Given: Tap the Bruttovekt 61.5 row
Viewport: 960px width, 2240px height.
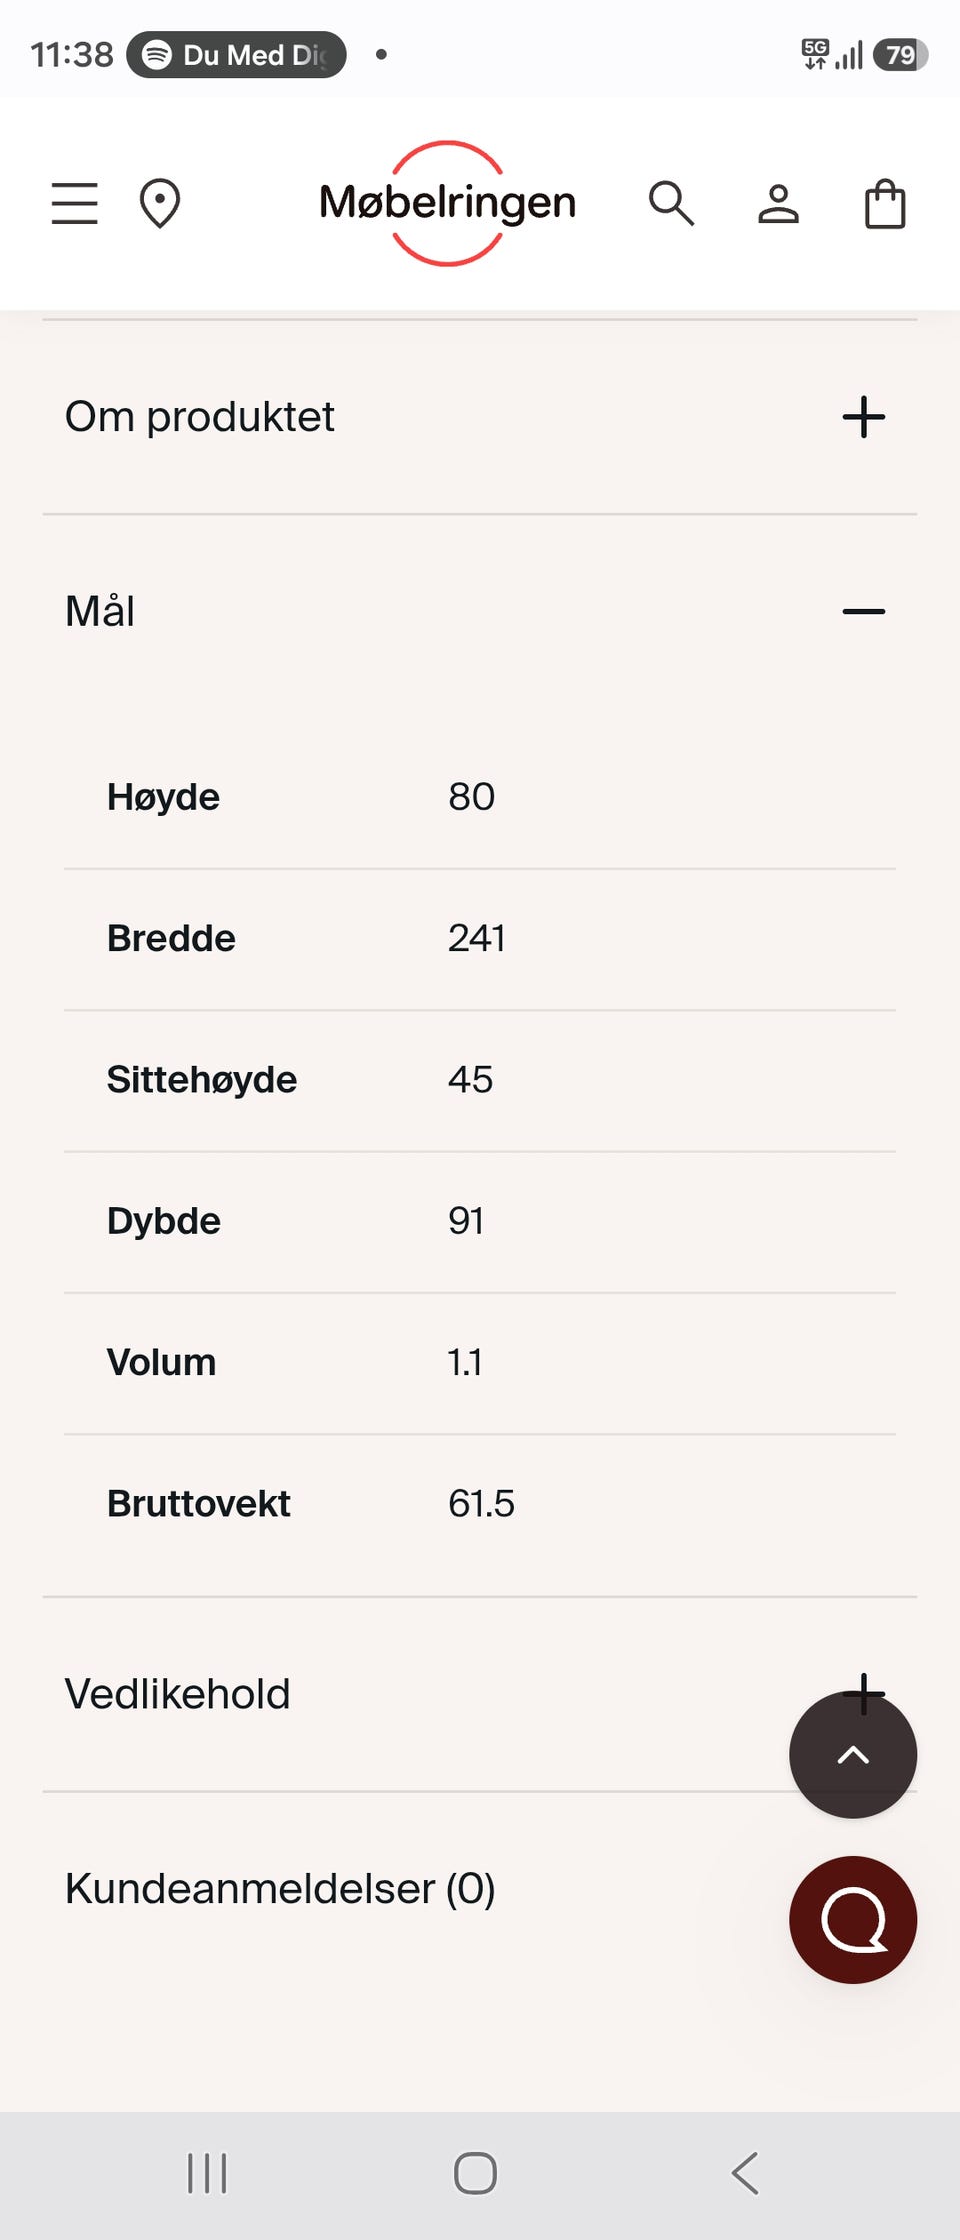Looking at the screenshot, I should pyautogui.click(x=480, y=1504).
